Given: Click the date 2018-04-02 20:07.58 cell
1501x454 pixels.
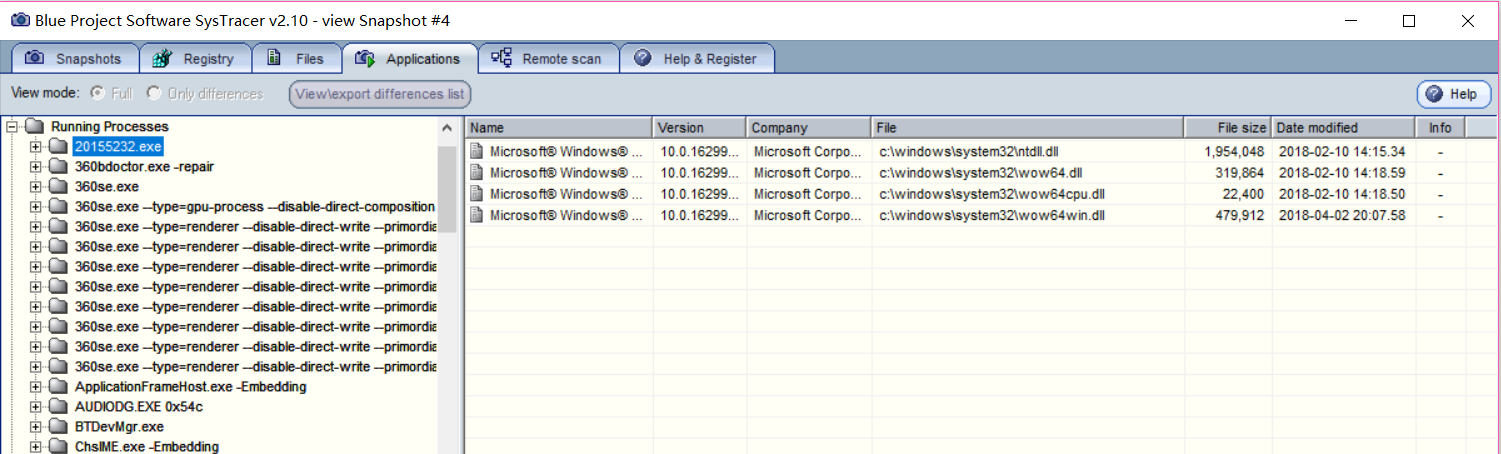Looking at the screenshot, I should (x=1341, y=215).
